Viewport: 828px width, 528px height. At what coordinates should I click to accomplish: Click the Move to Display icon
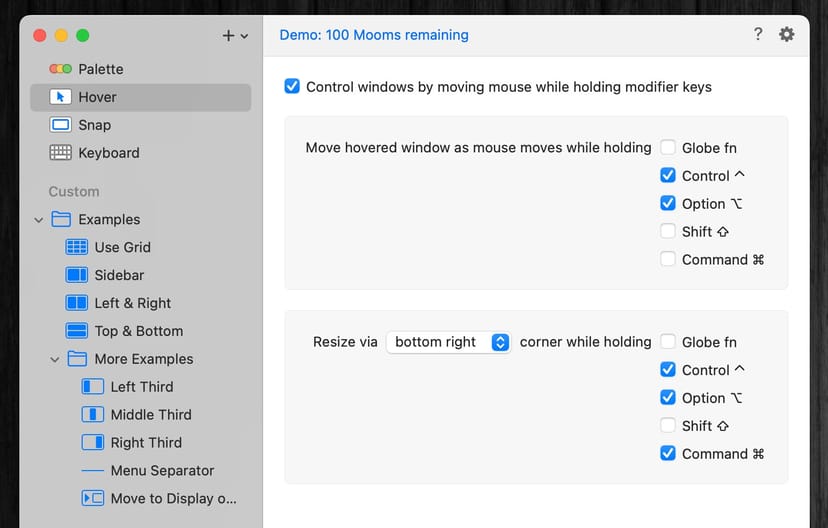click(x=93, y=499)
